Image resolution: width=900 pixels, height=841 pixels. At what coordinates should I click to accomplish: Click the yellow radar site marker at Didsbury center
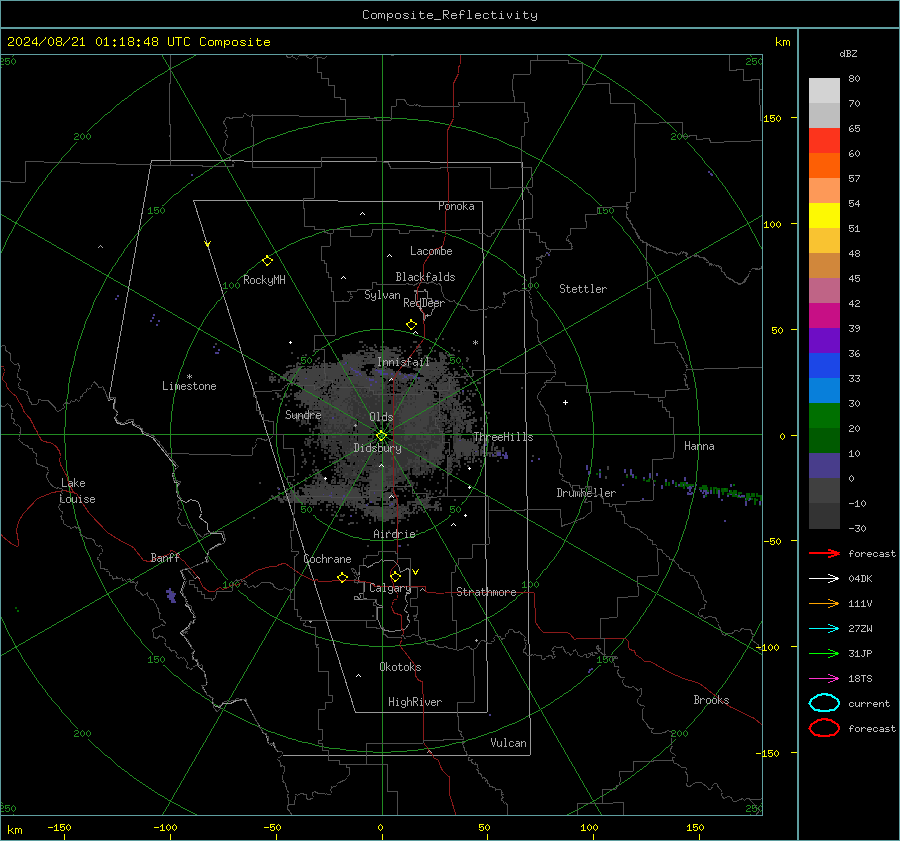pyautogui.click(x=382, y=435)
